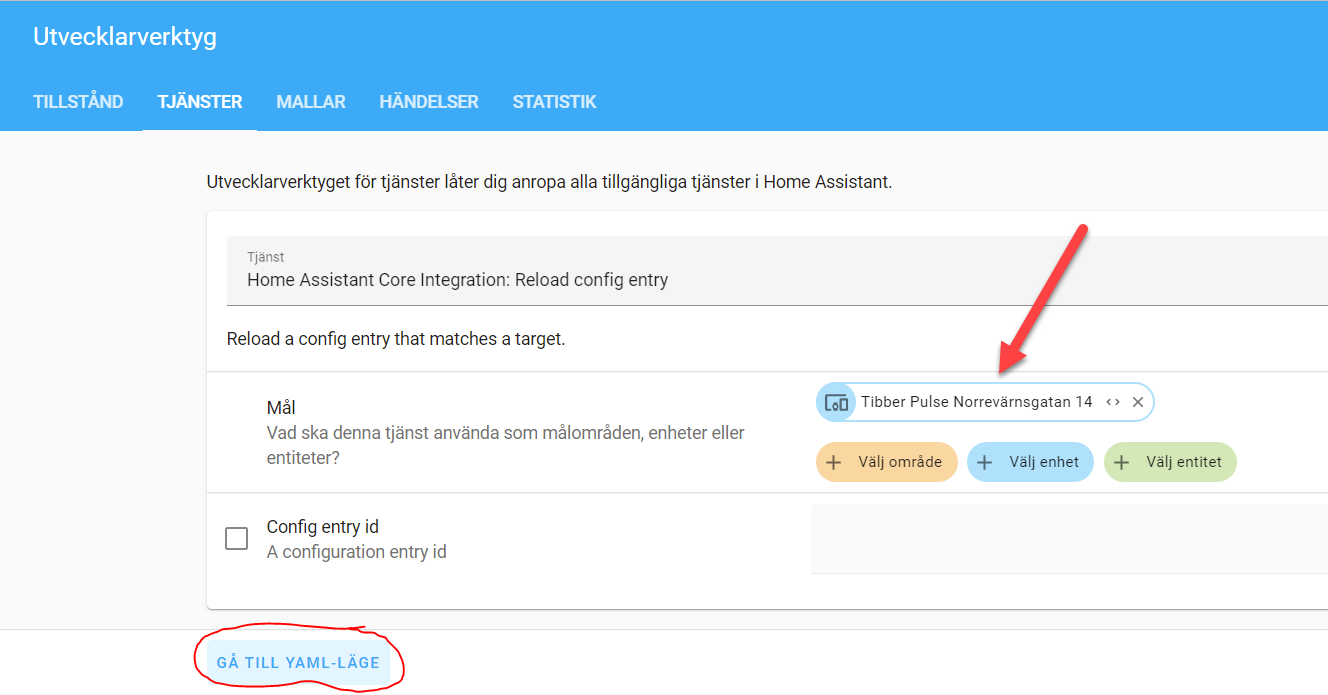The width and height of the screenshot is (1328, 695).
Task: Select the TJÄNSTER tab
Action: tap(200, 102)
